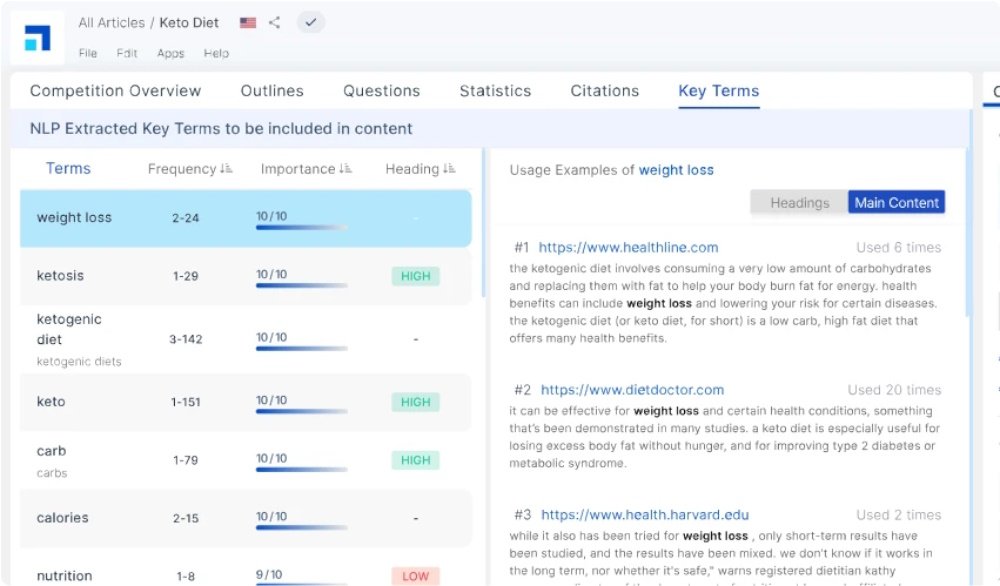Open the File menu
The image size is (1000, 586).
tap(87, 54)
